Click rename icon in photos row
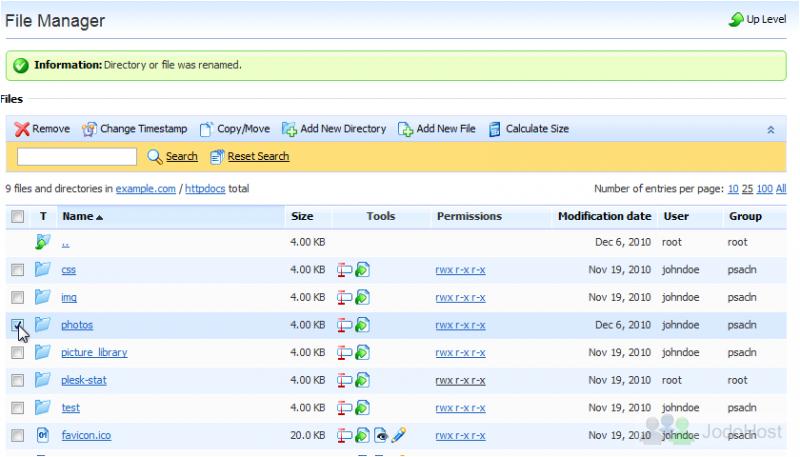 point(344,325)
